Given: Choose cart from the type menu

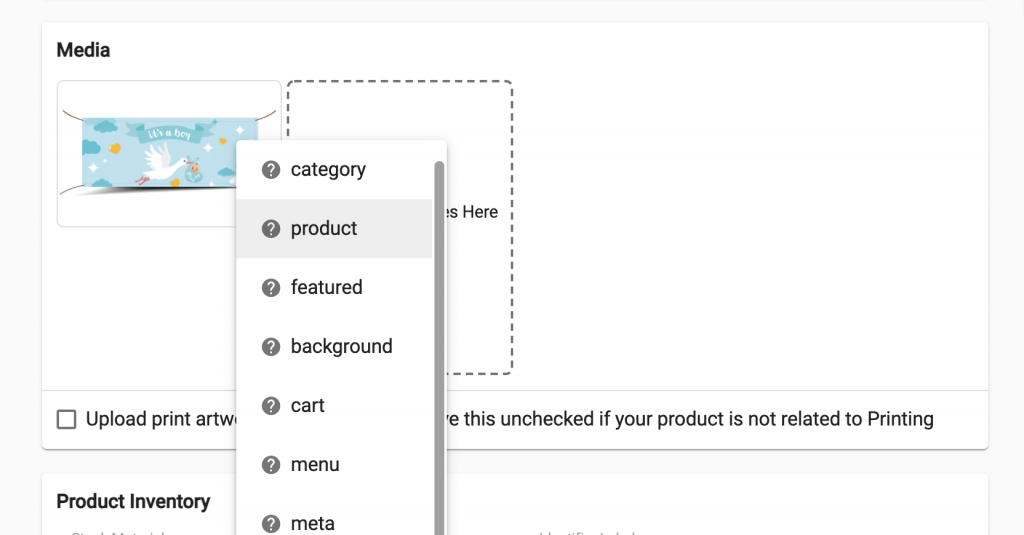Looking at the screenshot, I should pyautogui.click(x=334, y=406).
